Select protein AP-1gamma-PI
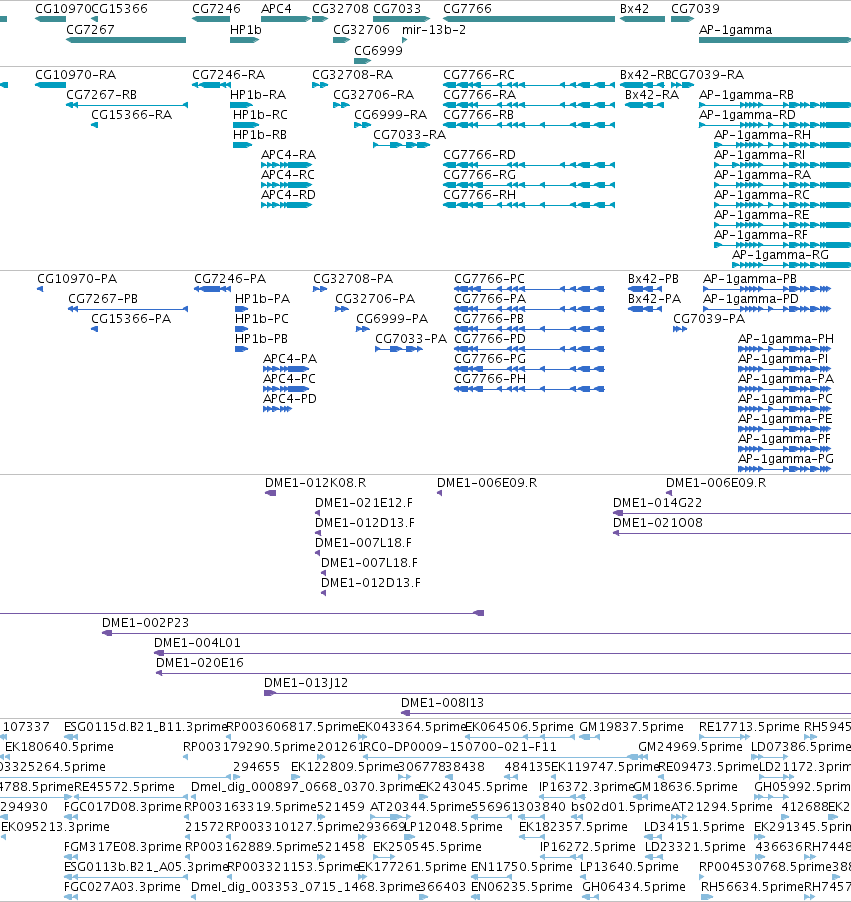 point(783,359)
